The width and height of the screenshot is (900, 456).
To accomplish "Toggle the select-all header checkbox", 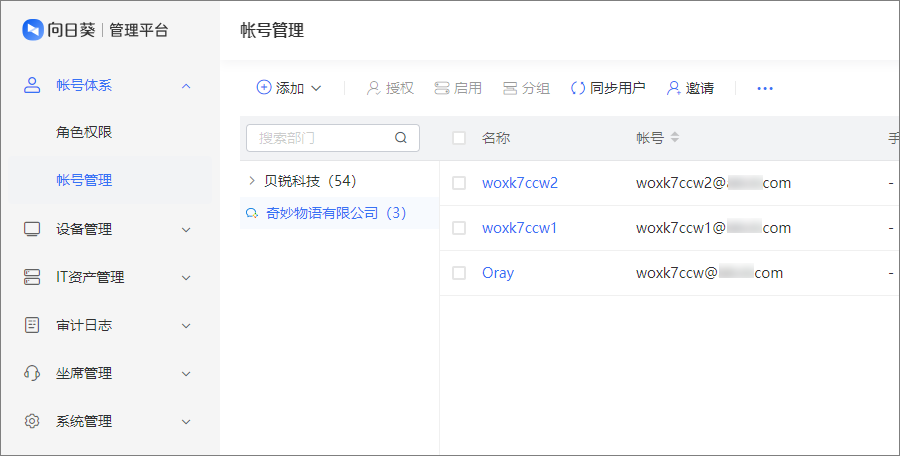I will tap(459, 138).
